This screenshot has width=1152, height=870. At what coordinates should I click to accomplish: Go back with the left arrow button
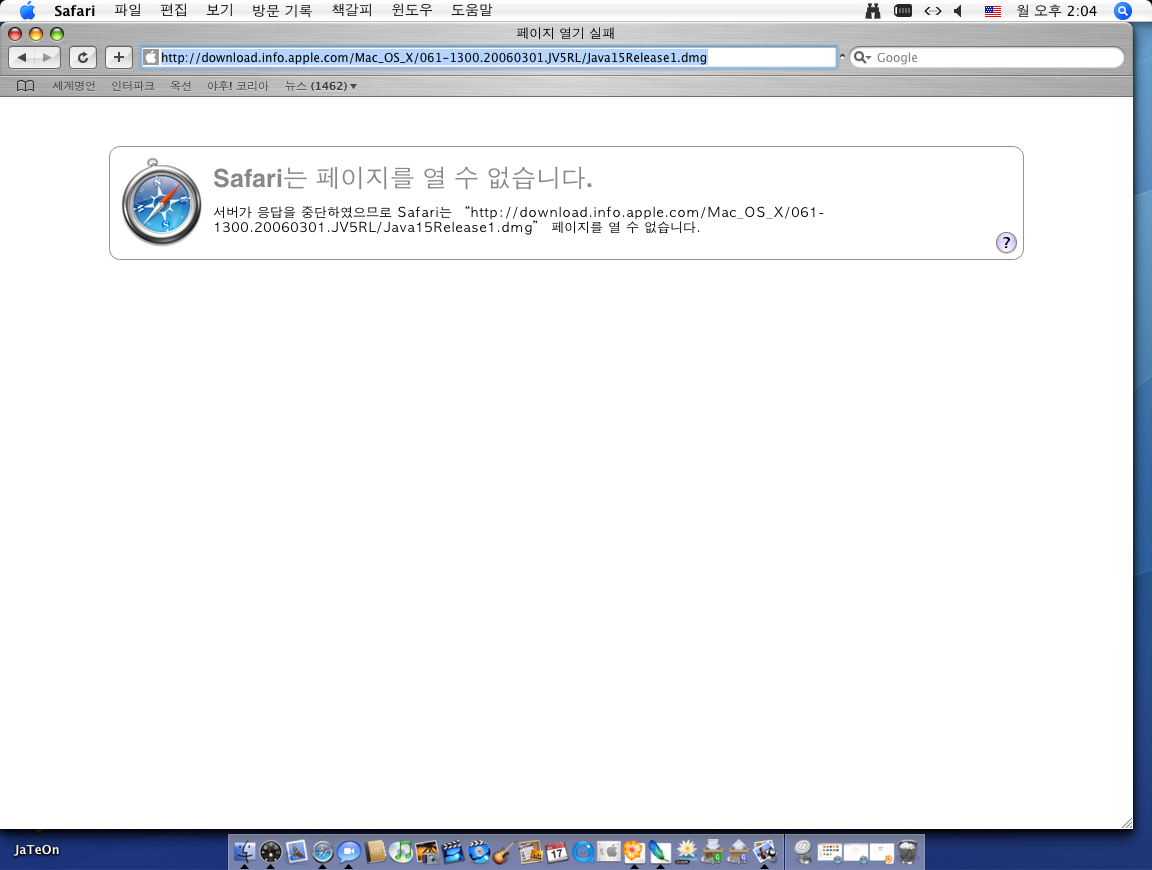[x=22, y=57]
